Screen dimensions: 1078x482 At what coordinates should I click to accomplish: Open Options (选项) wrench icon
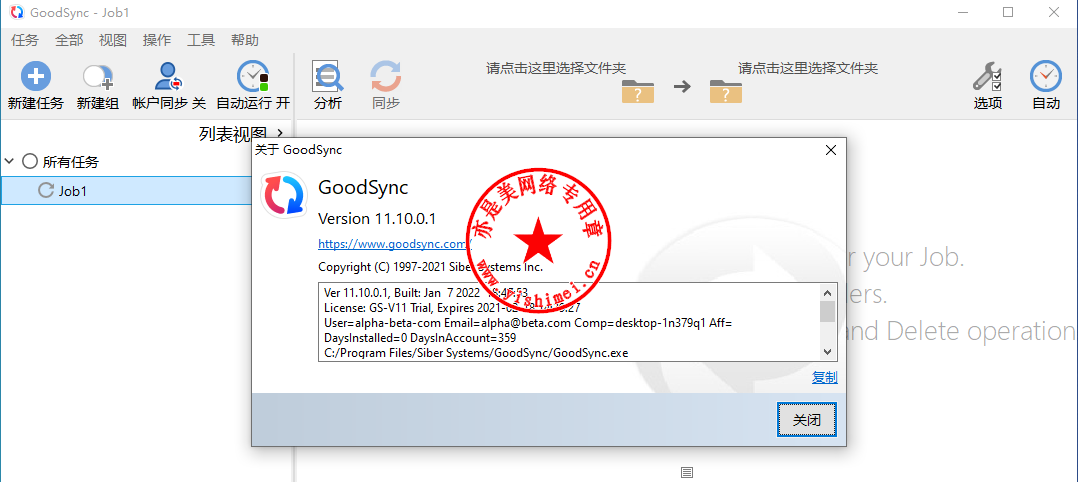pos(987,76)
